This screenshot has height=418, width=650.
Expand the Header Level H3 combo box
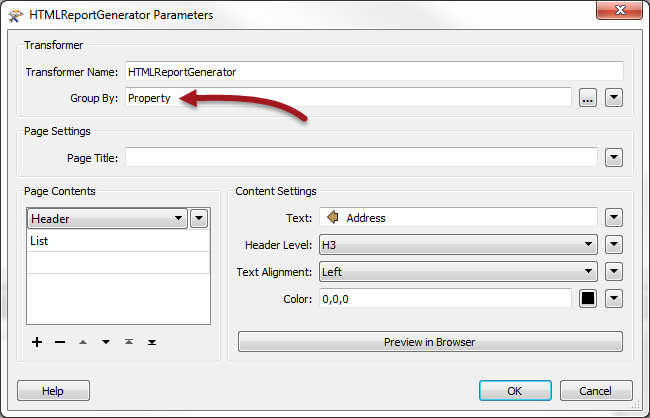458,245
